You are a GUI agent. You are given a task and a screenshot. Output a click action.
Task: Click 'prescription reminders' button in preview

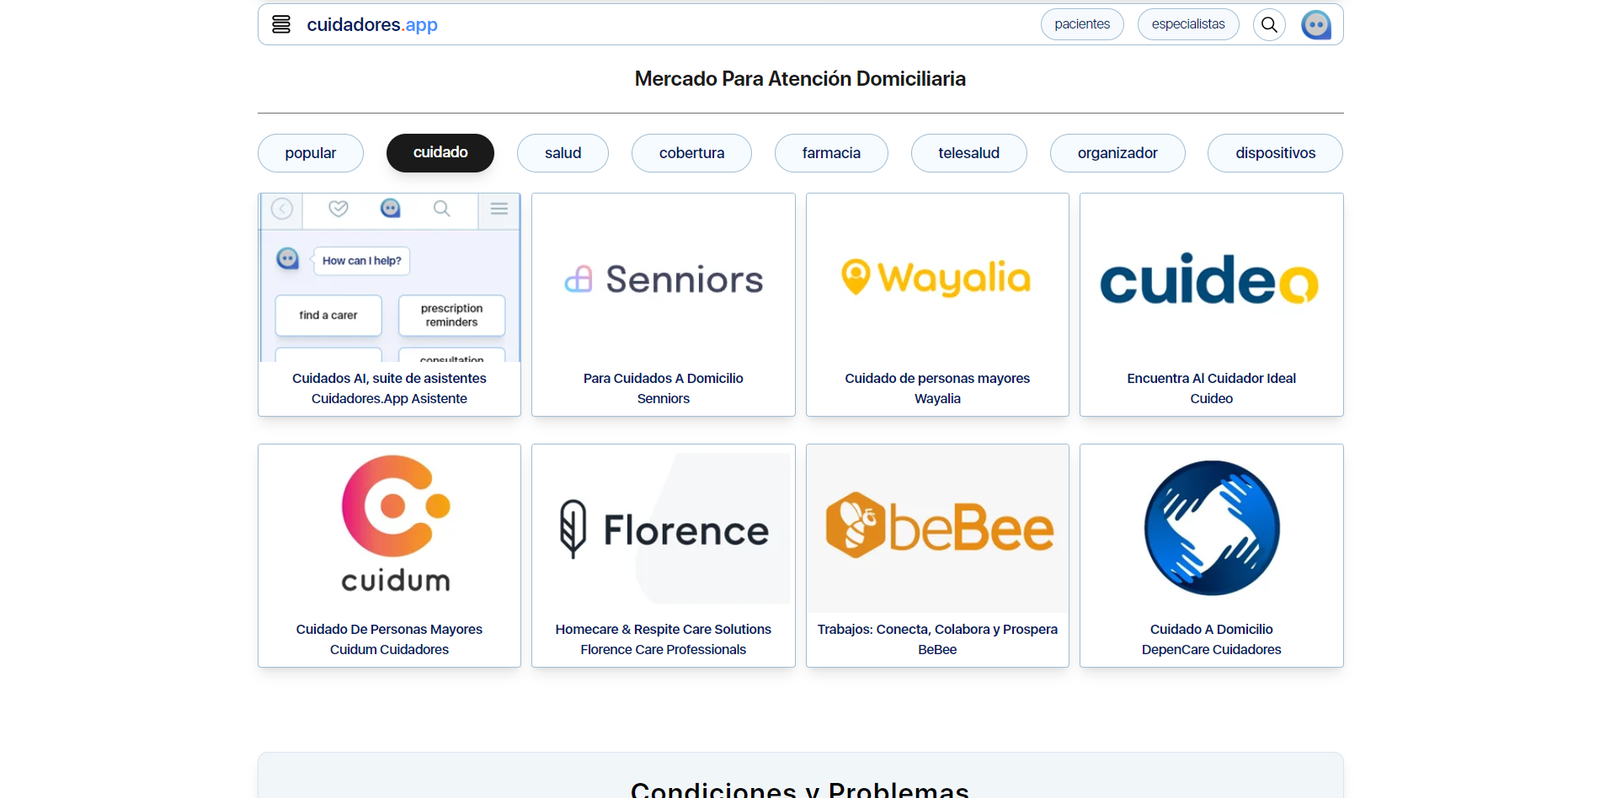[452, 315]
